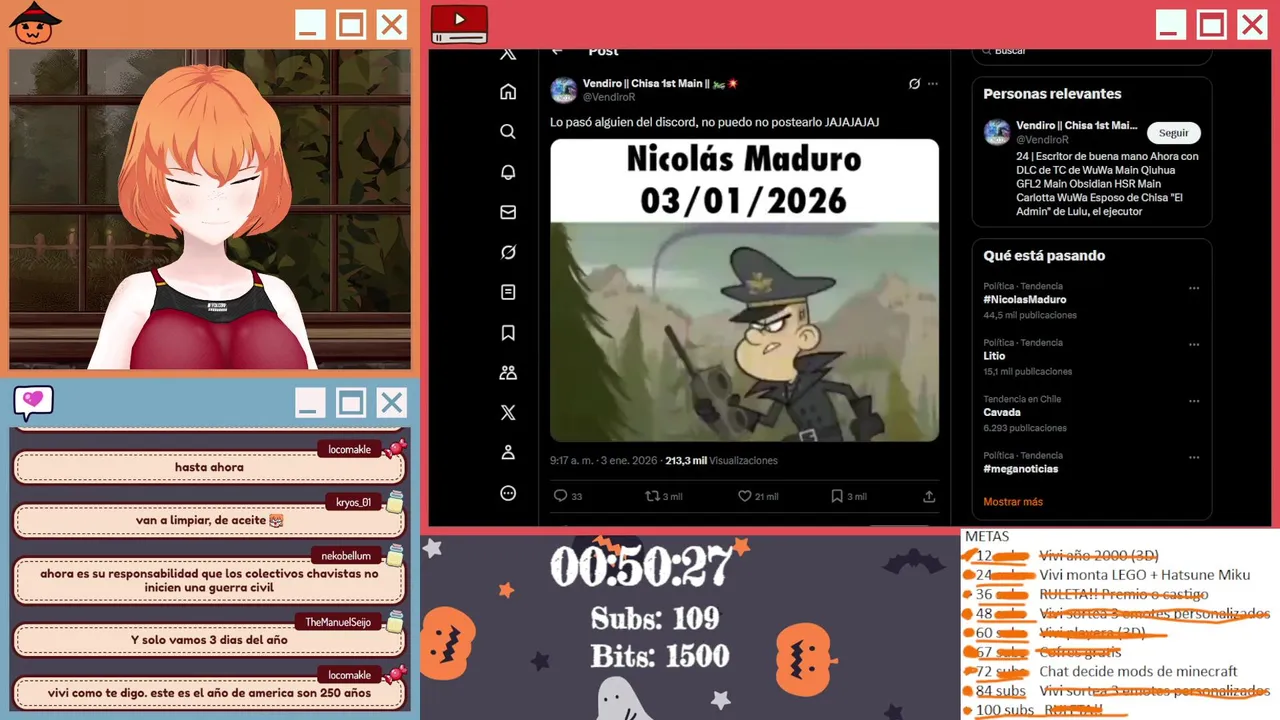Click the @VendiroR handle on the post

coord(609,97)
